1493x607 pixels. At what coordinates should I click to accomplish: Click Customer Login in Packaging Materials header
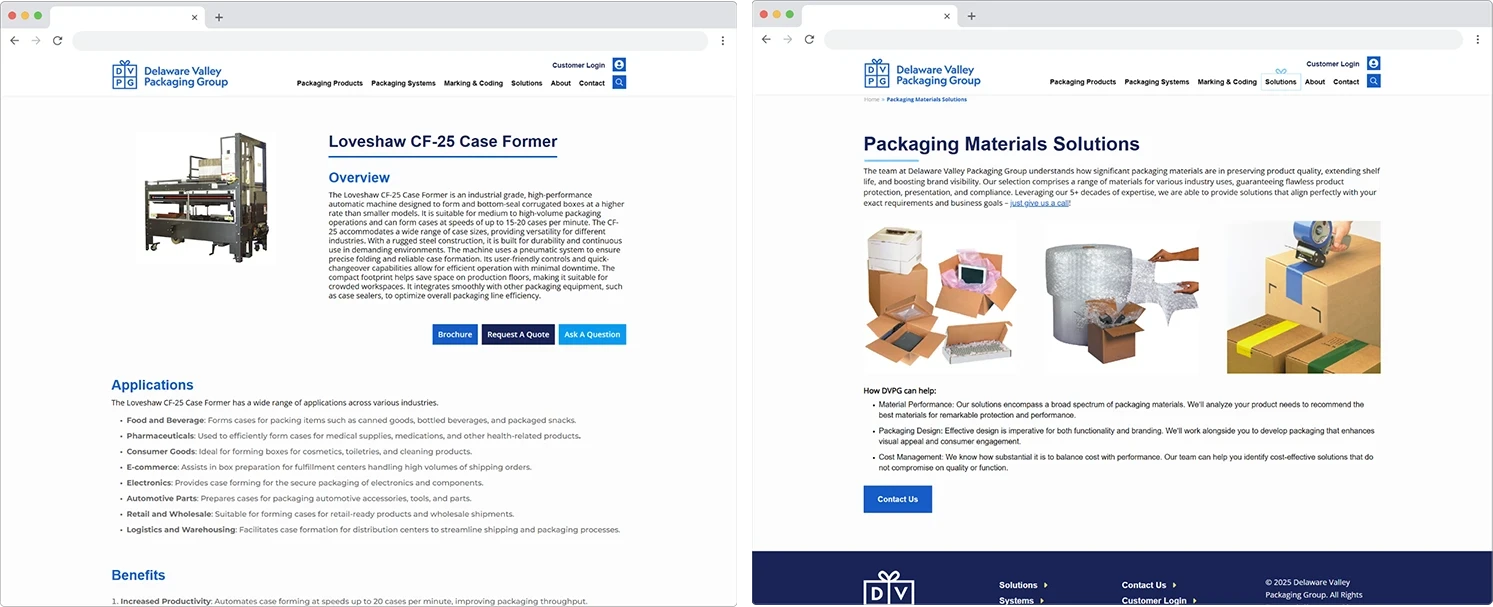click(x=1333, y=64)
